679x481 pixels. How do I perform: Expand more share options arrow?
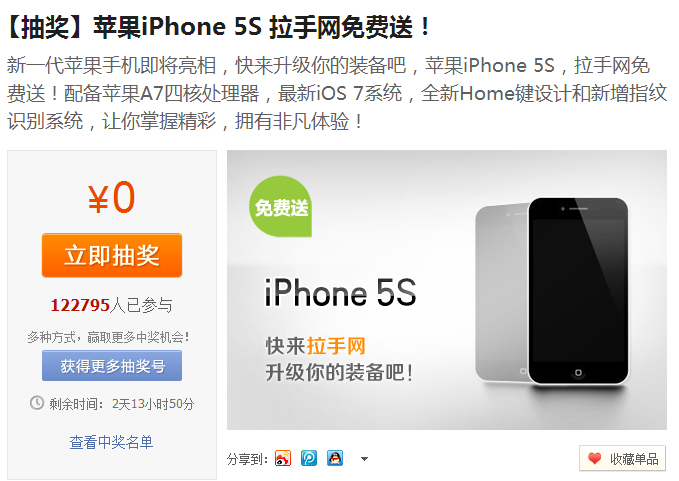(x=364, y=459)
